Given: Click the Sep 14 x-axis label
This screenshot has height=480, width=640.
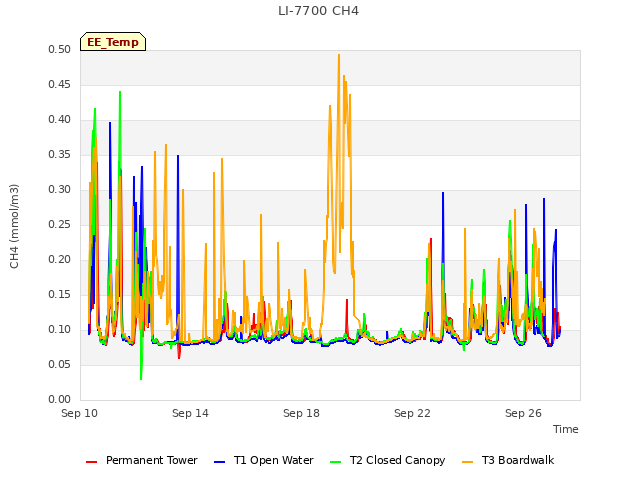Looking at the screenshot, I should 190,413.
